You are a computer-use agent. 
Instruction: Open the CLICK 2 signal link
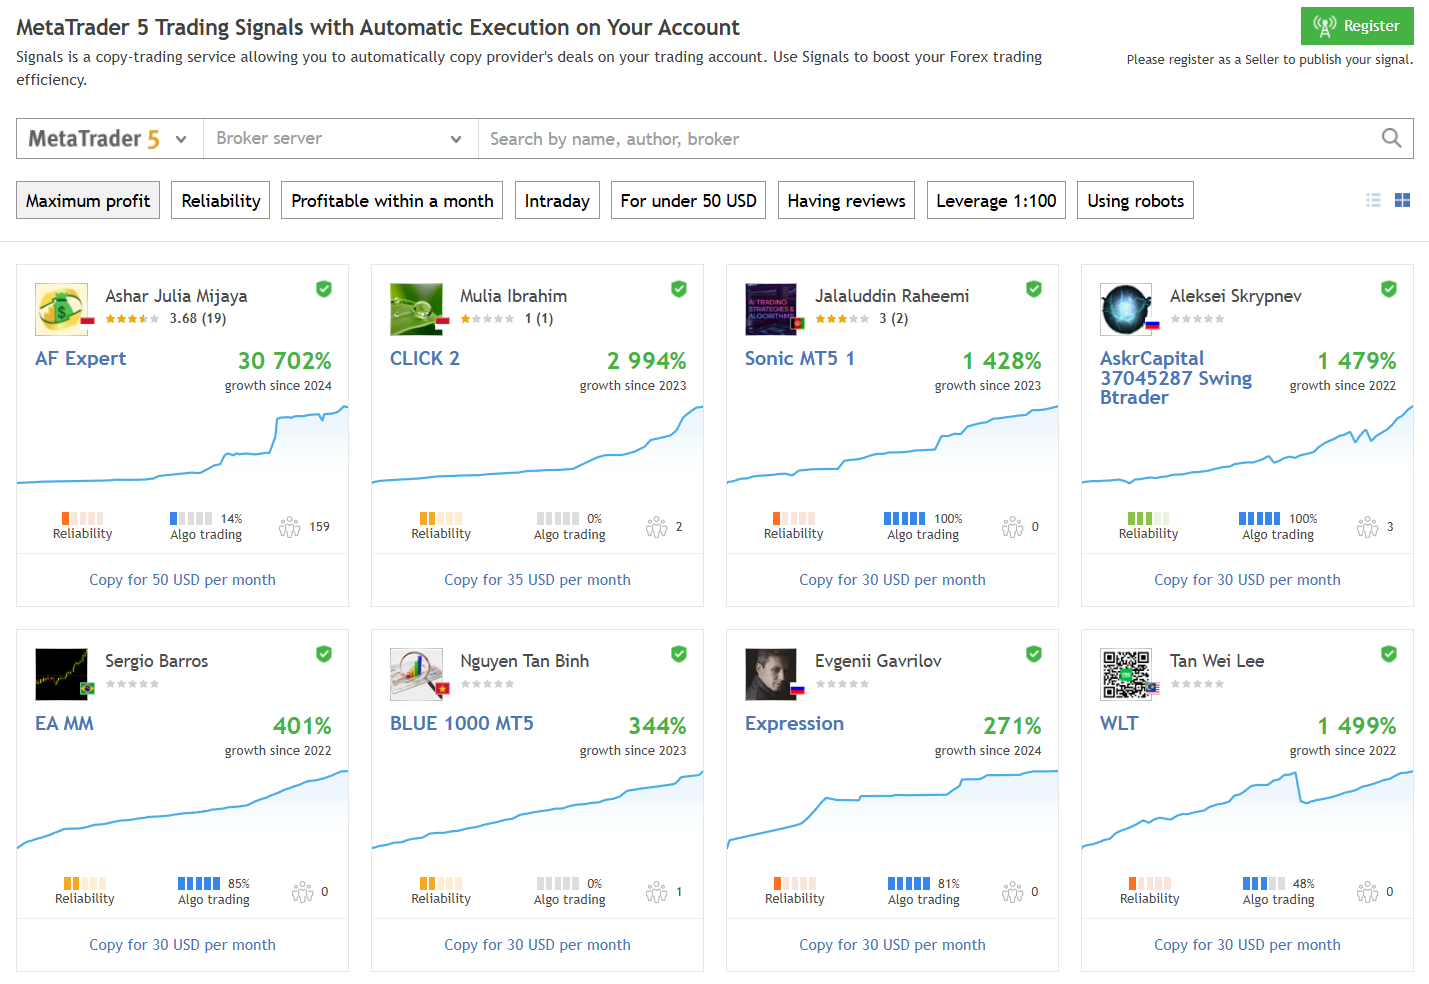click(425, 358)
